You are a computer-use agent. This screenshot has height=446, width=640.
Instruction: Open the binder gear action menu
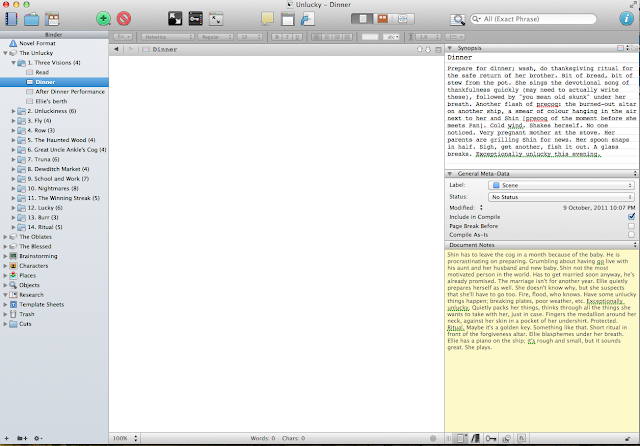point(38,438)
